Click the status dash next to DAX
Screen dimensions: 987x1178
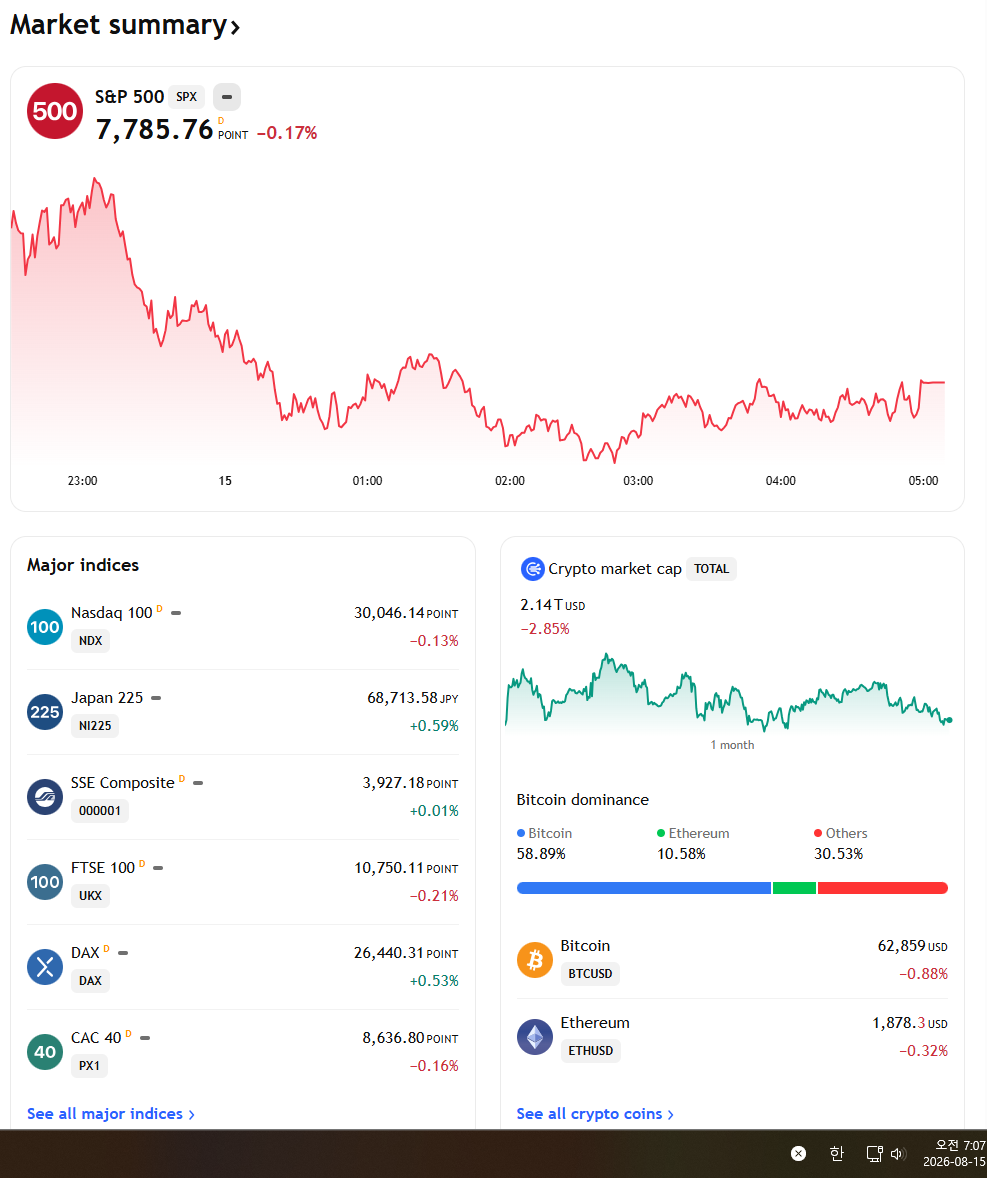point(123,953)
